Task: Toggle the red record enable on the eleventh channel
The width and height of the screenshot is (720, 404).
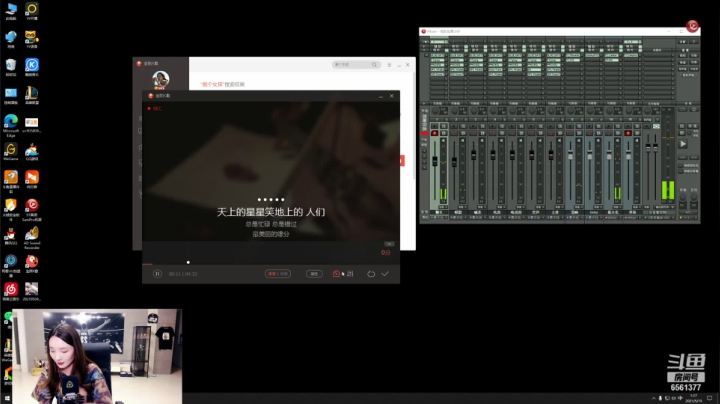Action: [628, 133]
